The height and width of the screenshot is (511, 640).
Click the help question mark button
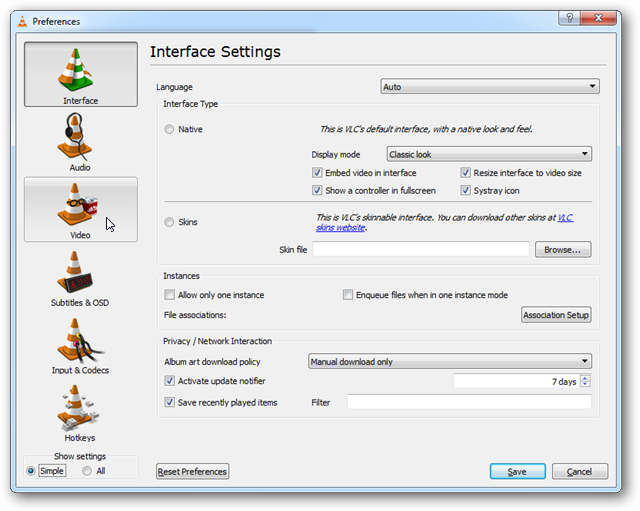569,18
